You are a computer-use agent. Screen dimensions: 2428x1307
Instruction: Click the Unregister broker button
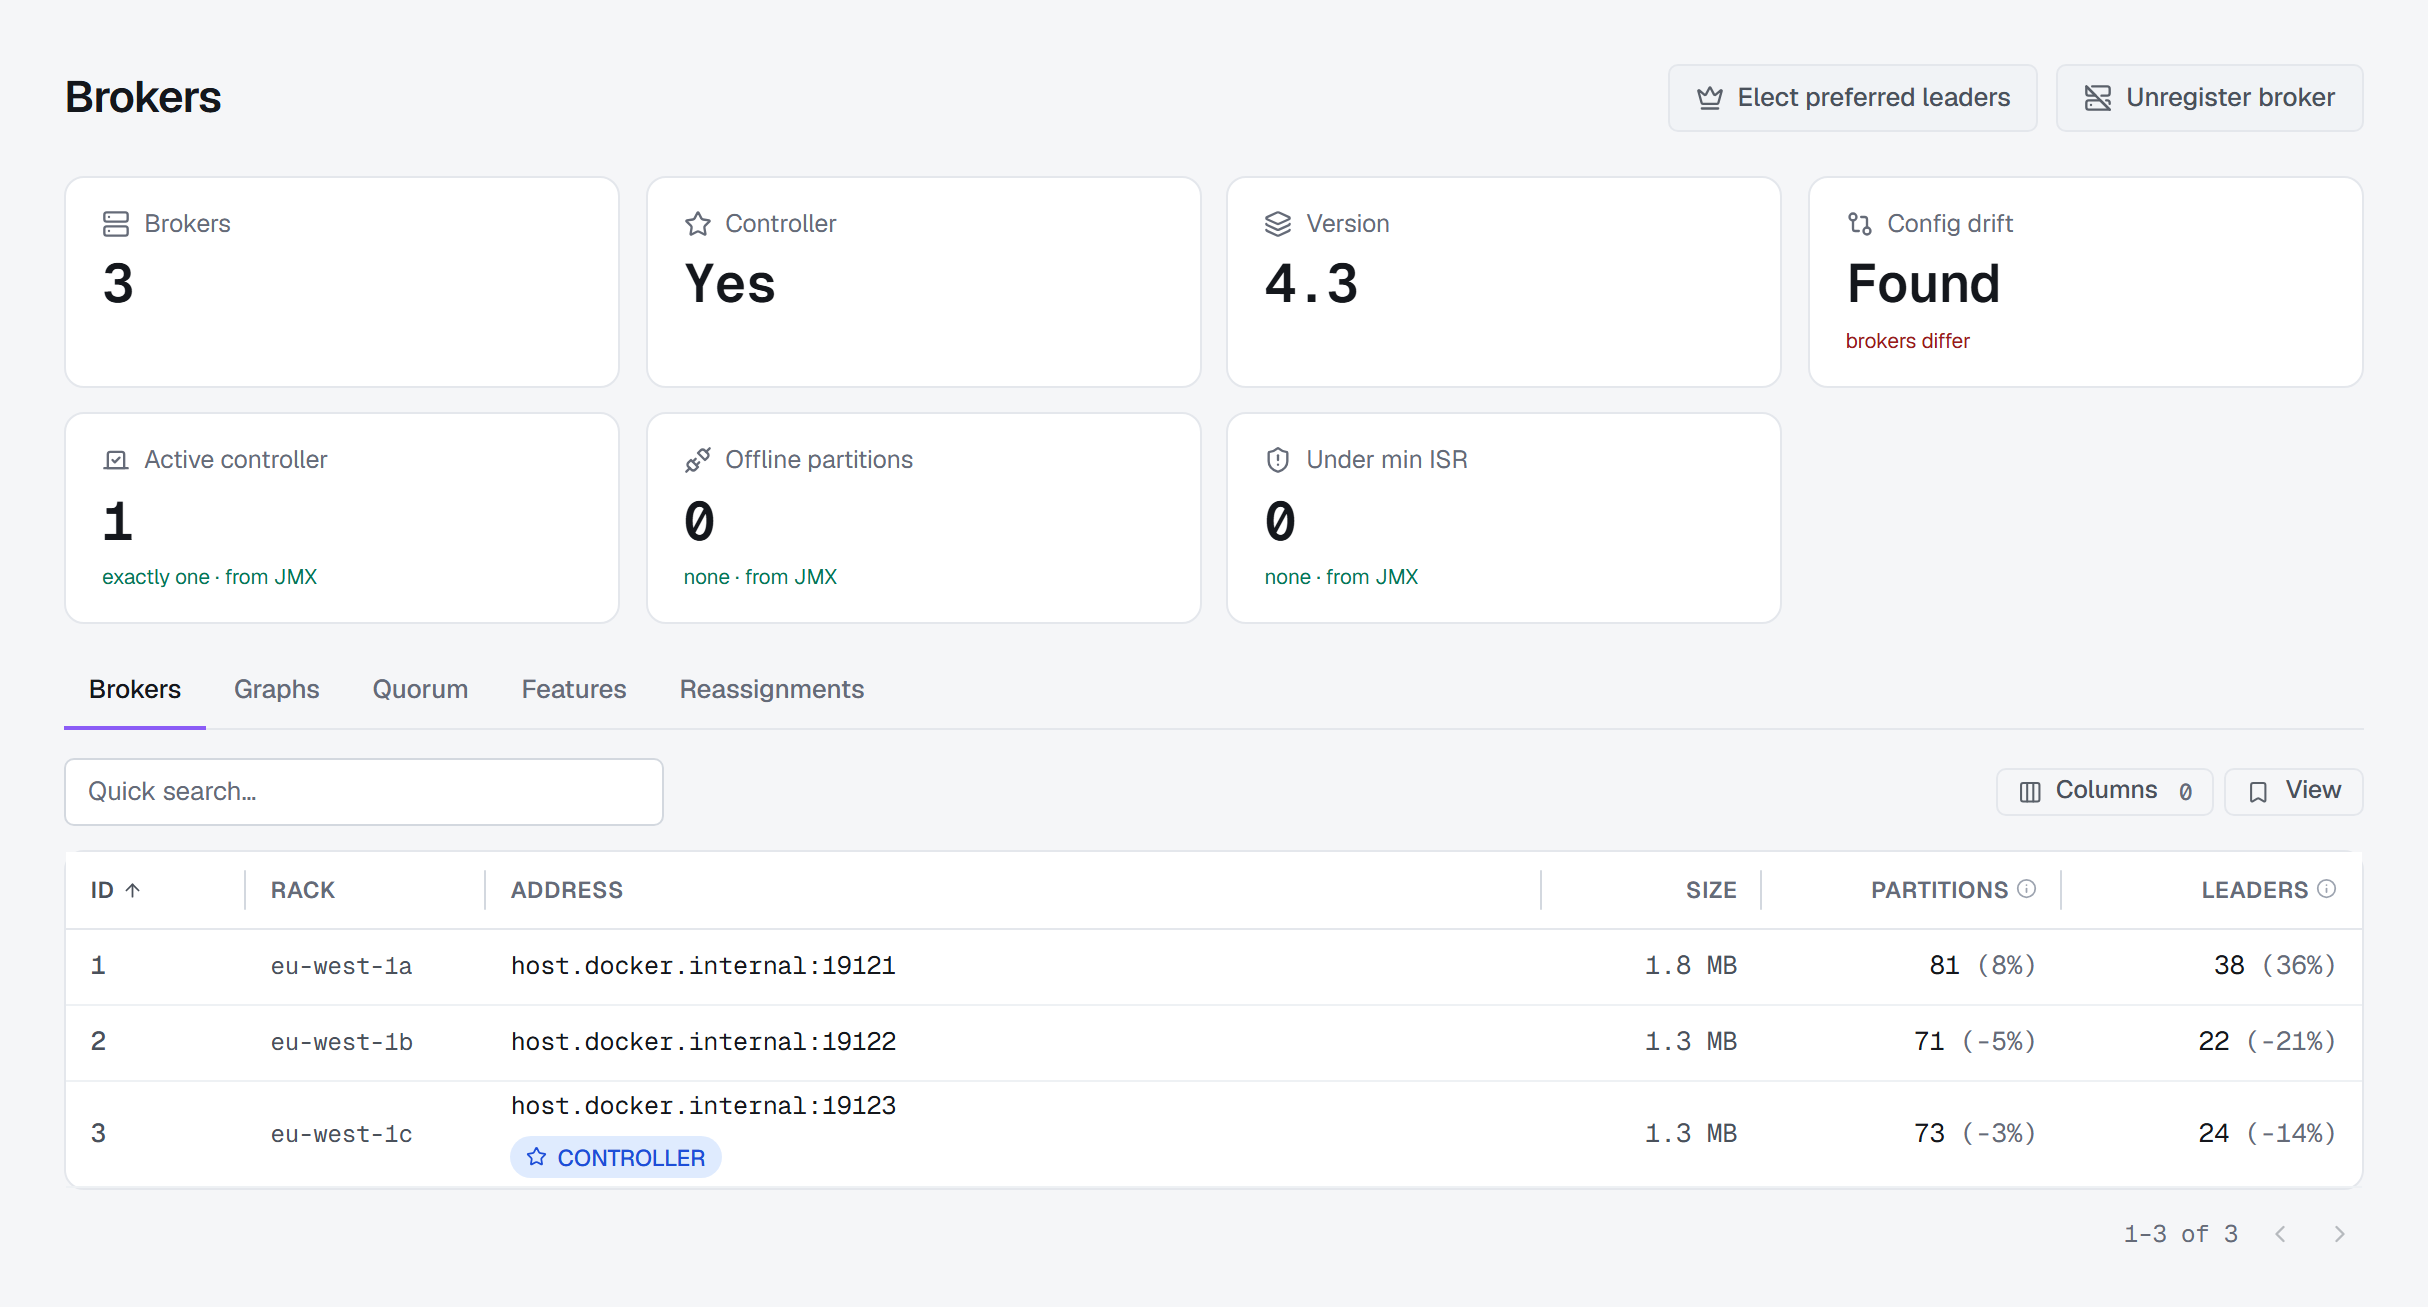point(2210,98)
